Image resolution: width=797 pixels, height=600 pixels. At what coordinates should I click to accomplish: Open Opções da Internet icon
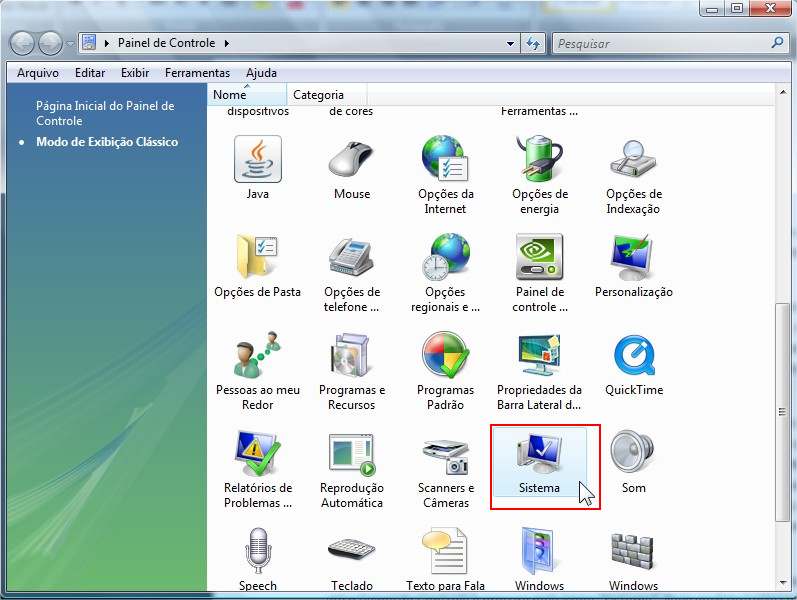(x=445, y=161)
